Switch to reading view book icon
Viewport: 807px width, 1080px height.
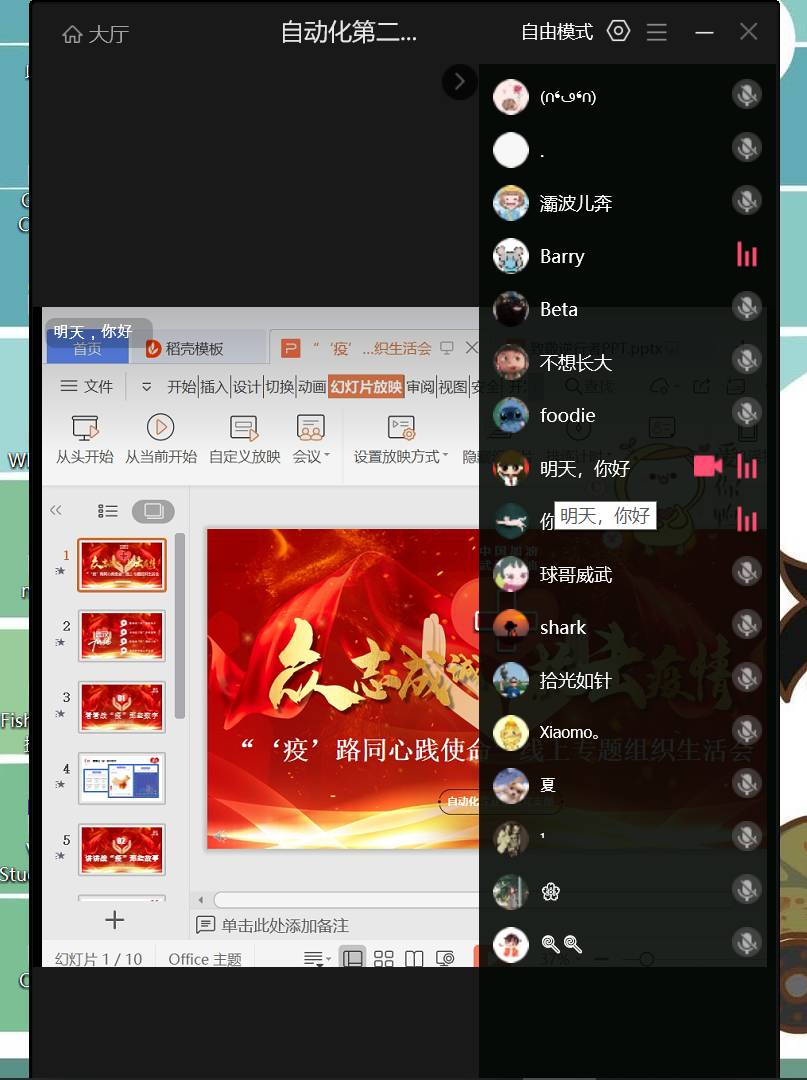(x=414, y=959)
